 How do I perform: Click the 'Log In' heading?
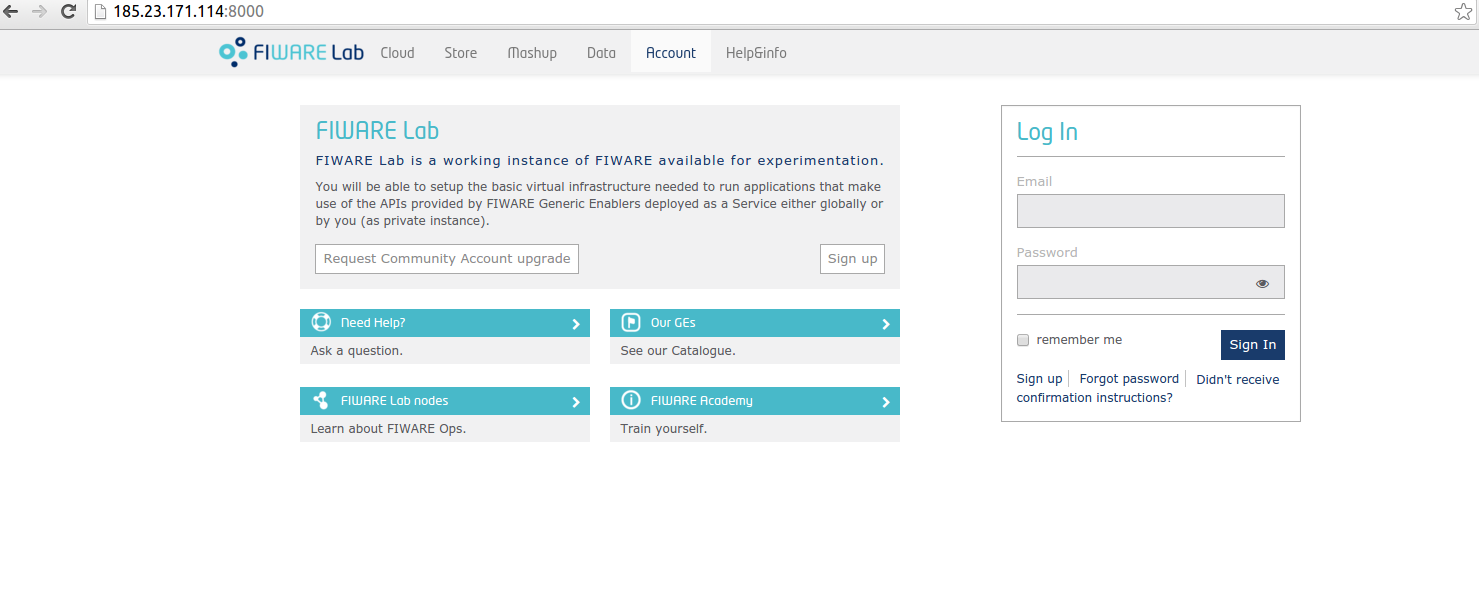click(1047, 132)
